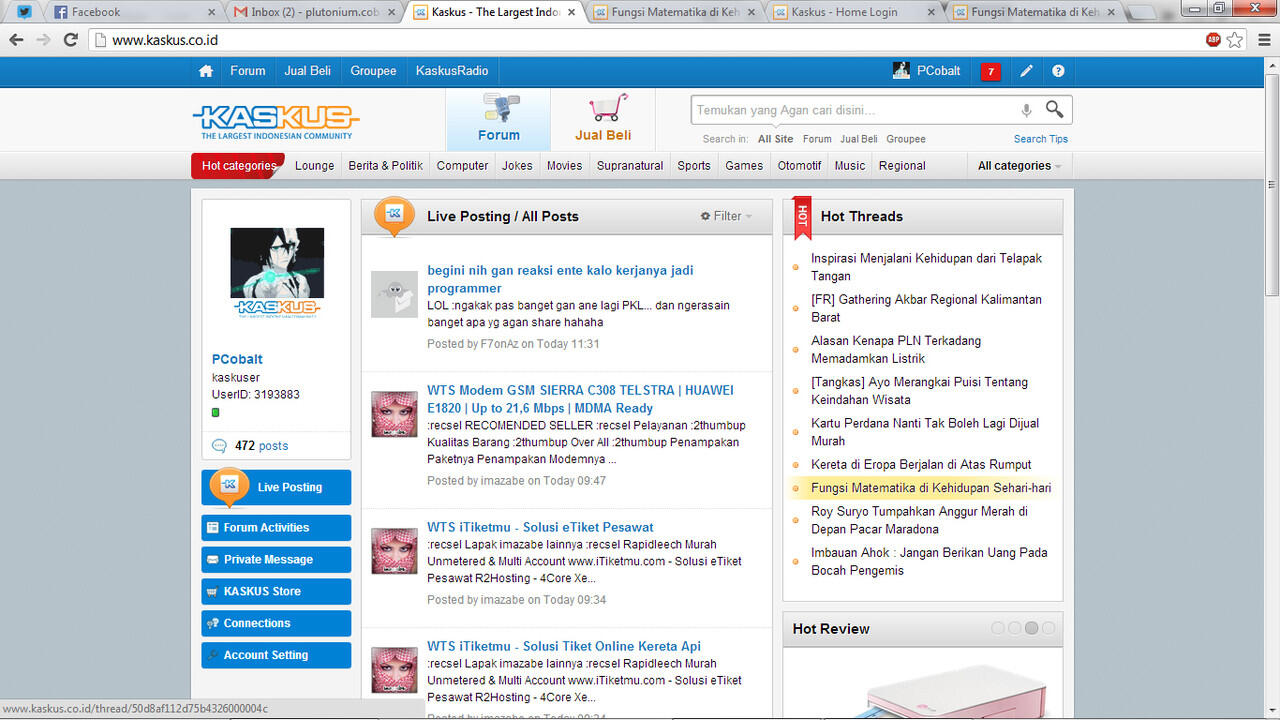Open the Music category
This screenshot has height=720, width=1280.
tap(850, 166)
